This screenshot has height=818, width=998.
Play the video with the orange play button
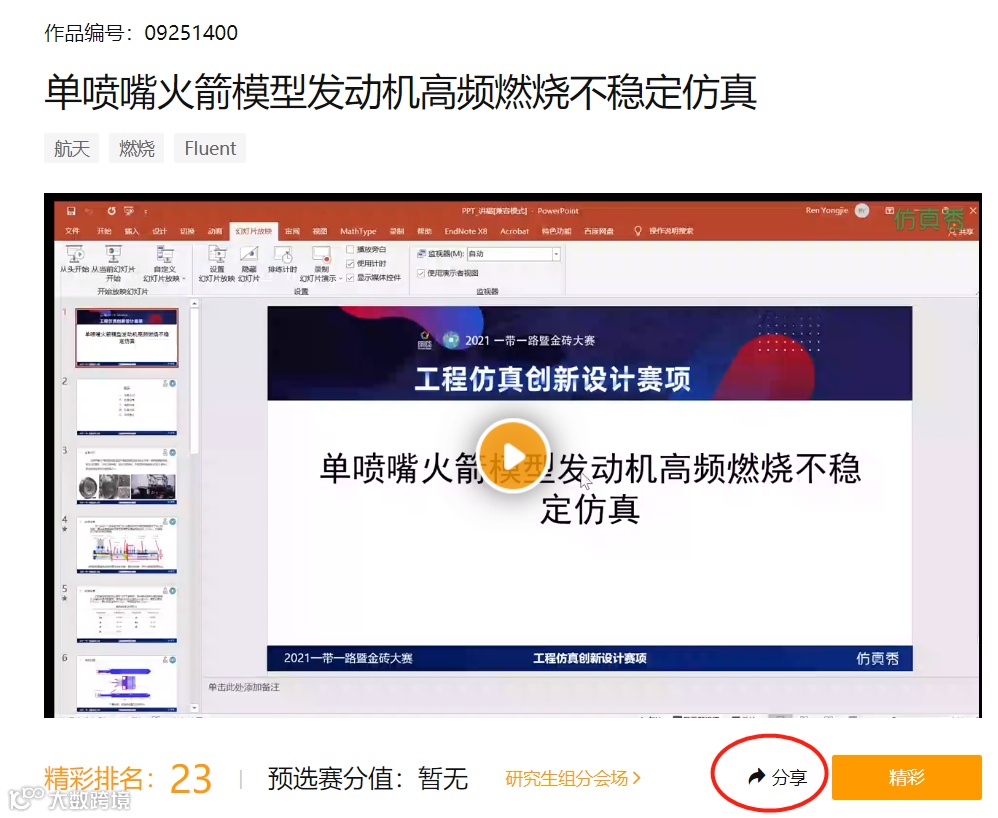click(513, 455)
